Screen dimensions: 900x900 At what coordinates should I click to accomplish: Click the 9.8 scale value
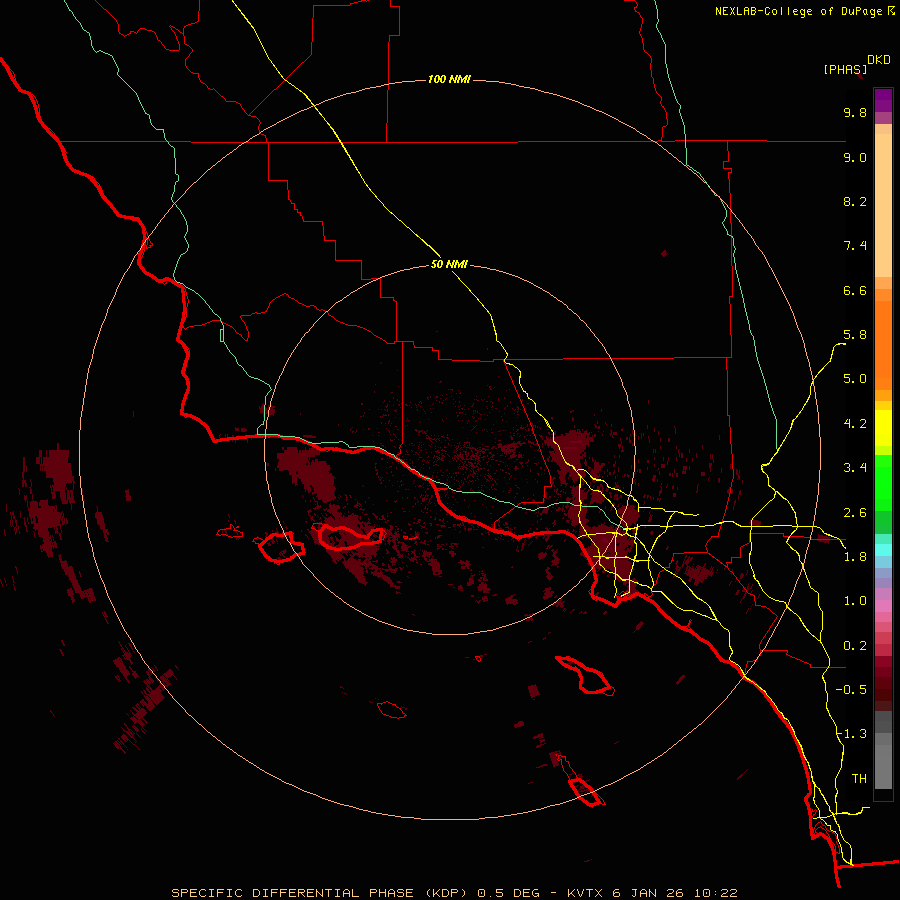[855, 113]
